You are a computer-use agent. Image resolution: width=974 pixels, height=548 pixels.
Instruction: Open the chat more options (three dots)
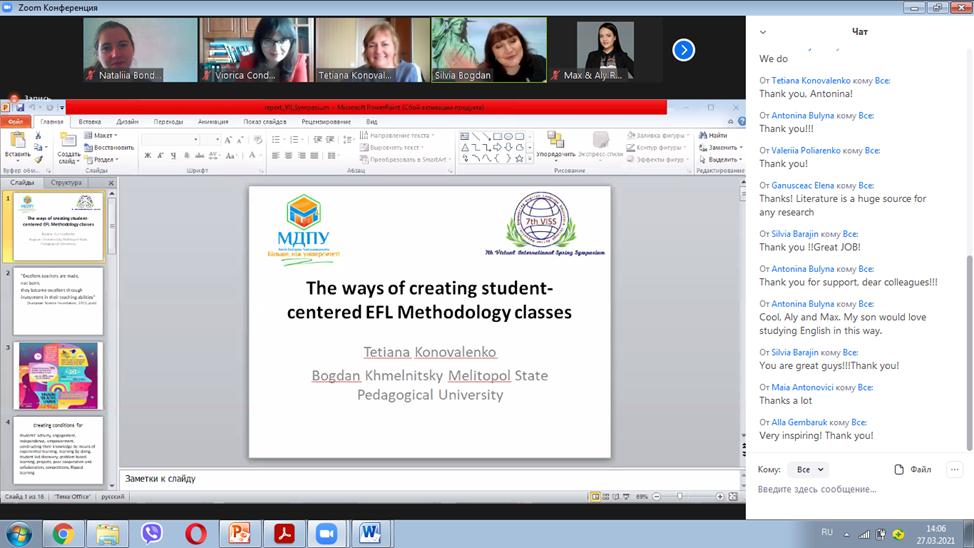click(954, 469)
